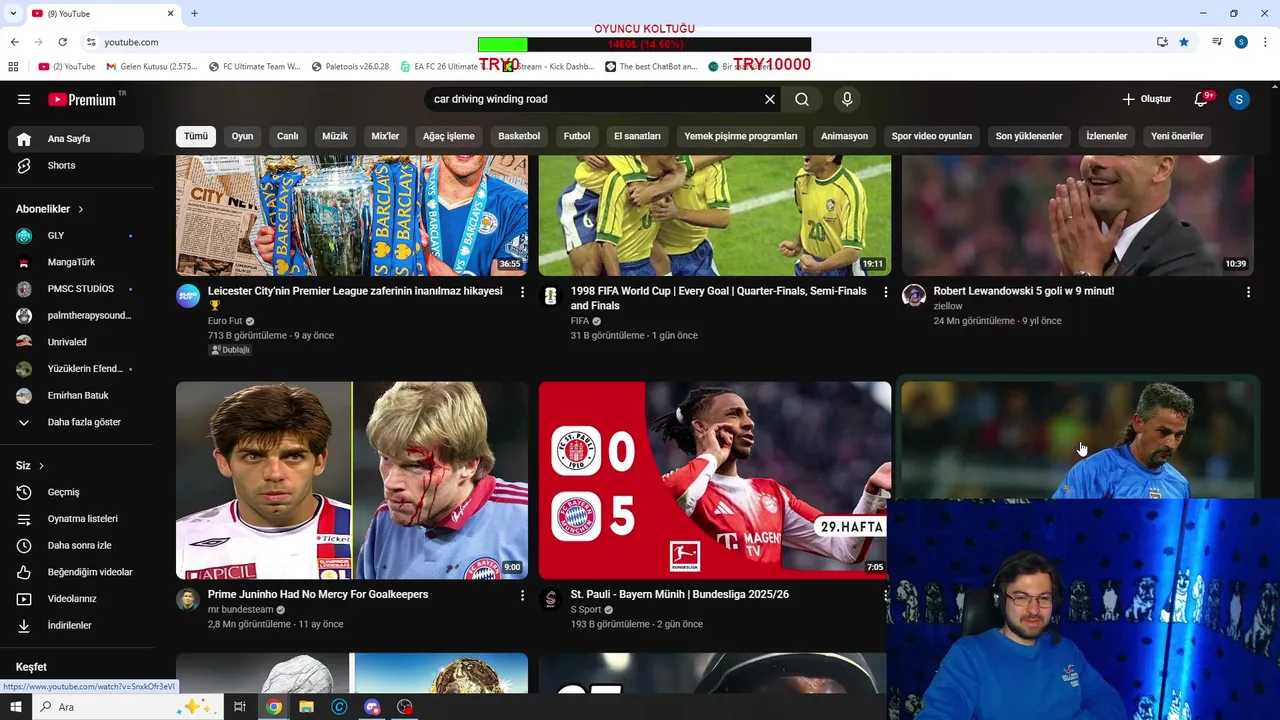This screenshot has height=720, width=1280.
Task: Open more options for 1998 FIFA World Cup video
Action: [x=885, y=292]
